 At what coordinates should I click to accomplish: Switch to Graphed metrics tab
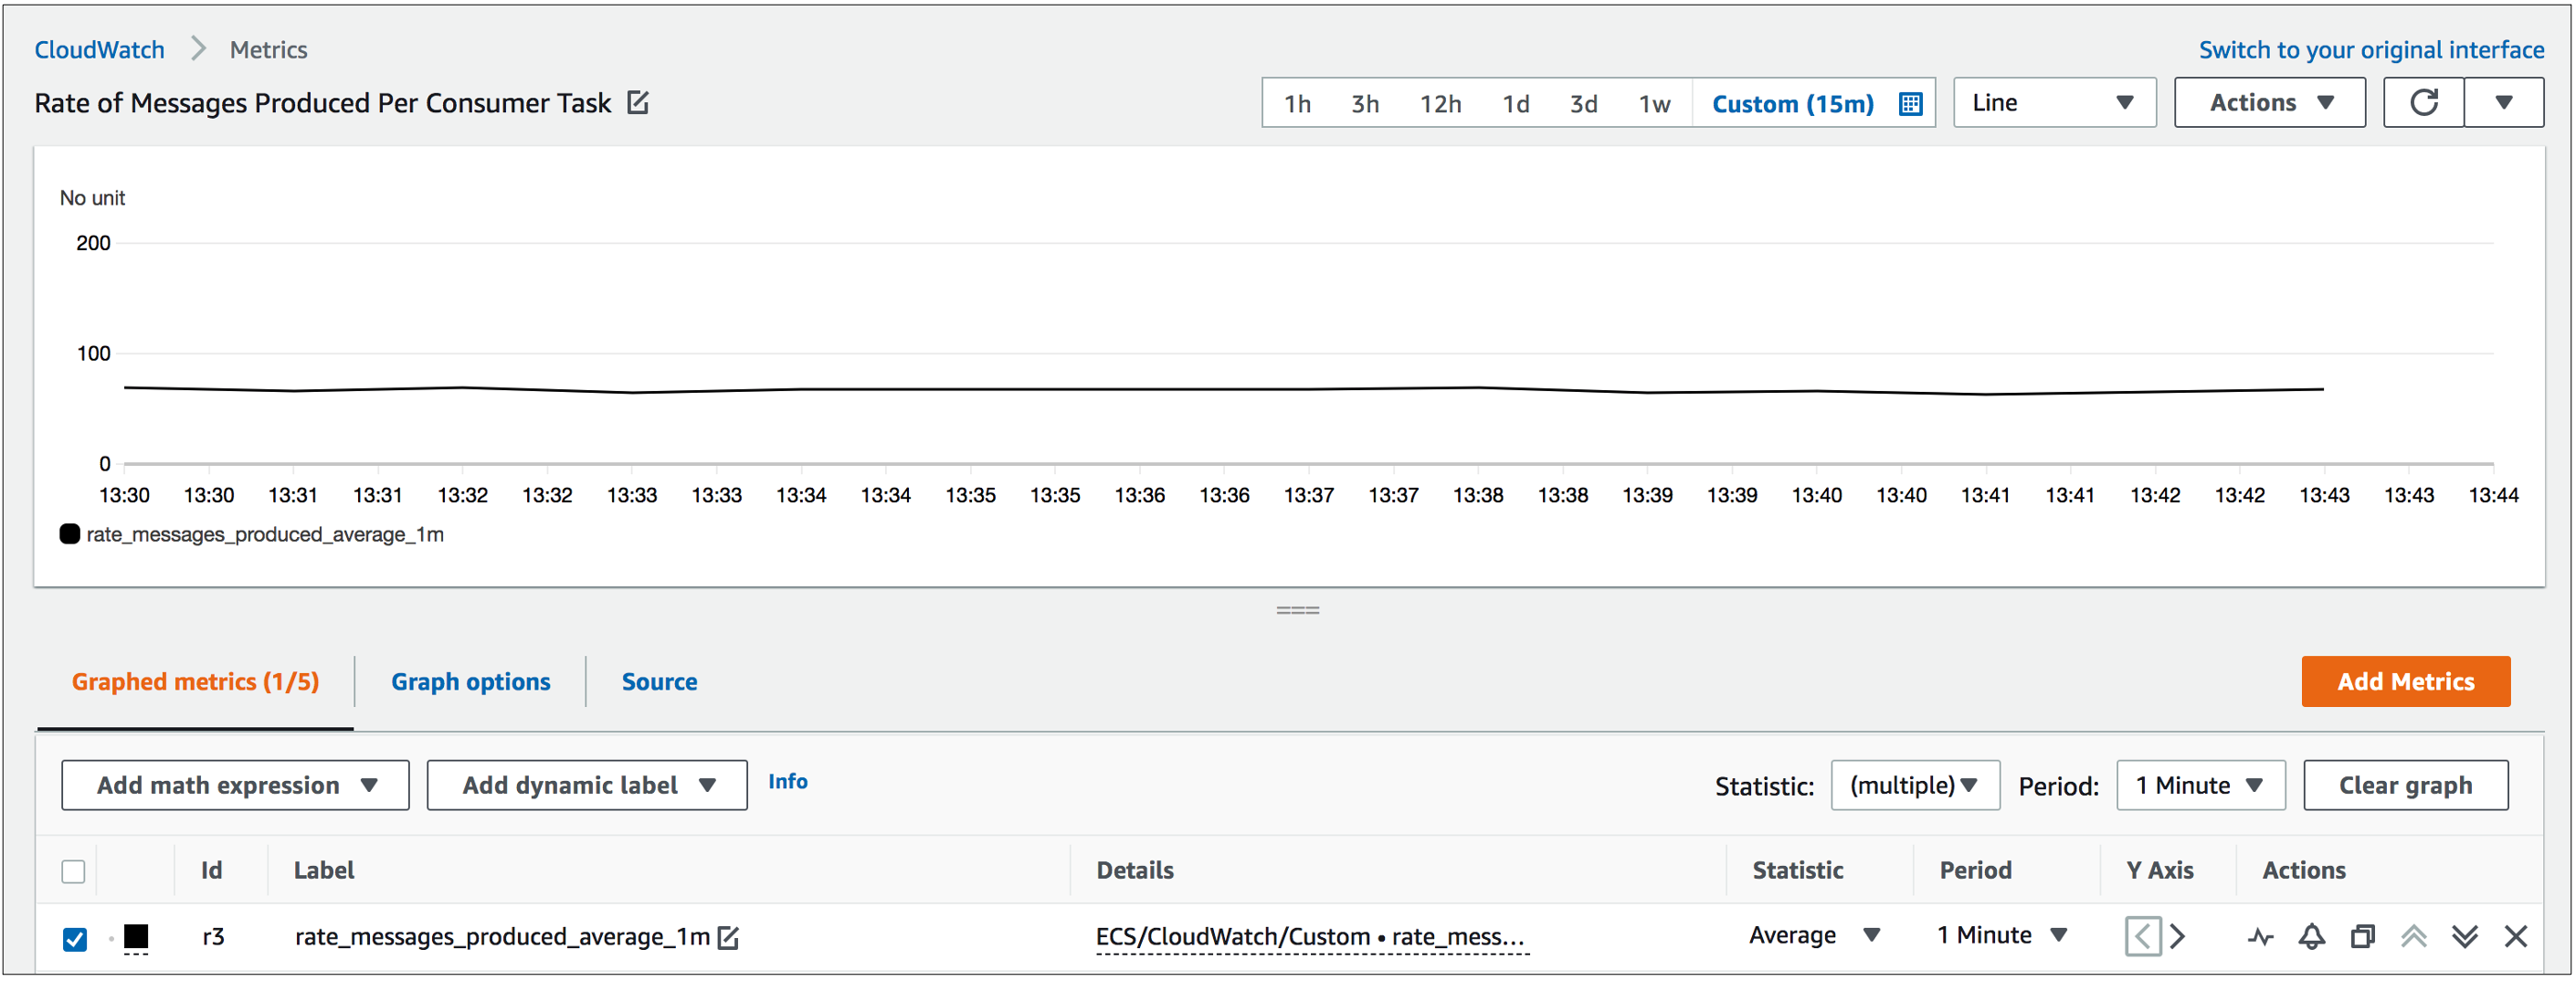click(x=195, y=682)
